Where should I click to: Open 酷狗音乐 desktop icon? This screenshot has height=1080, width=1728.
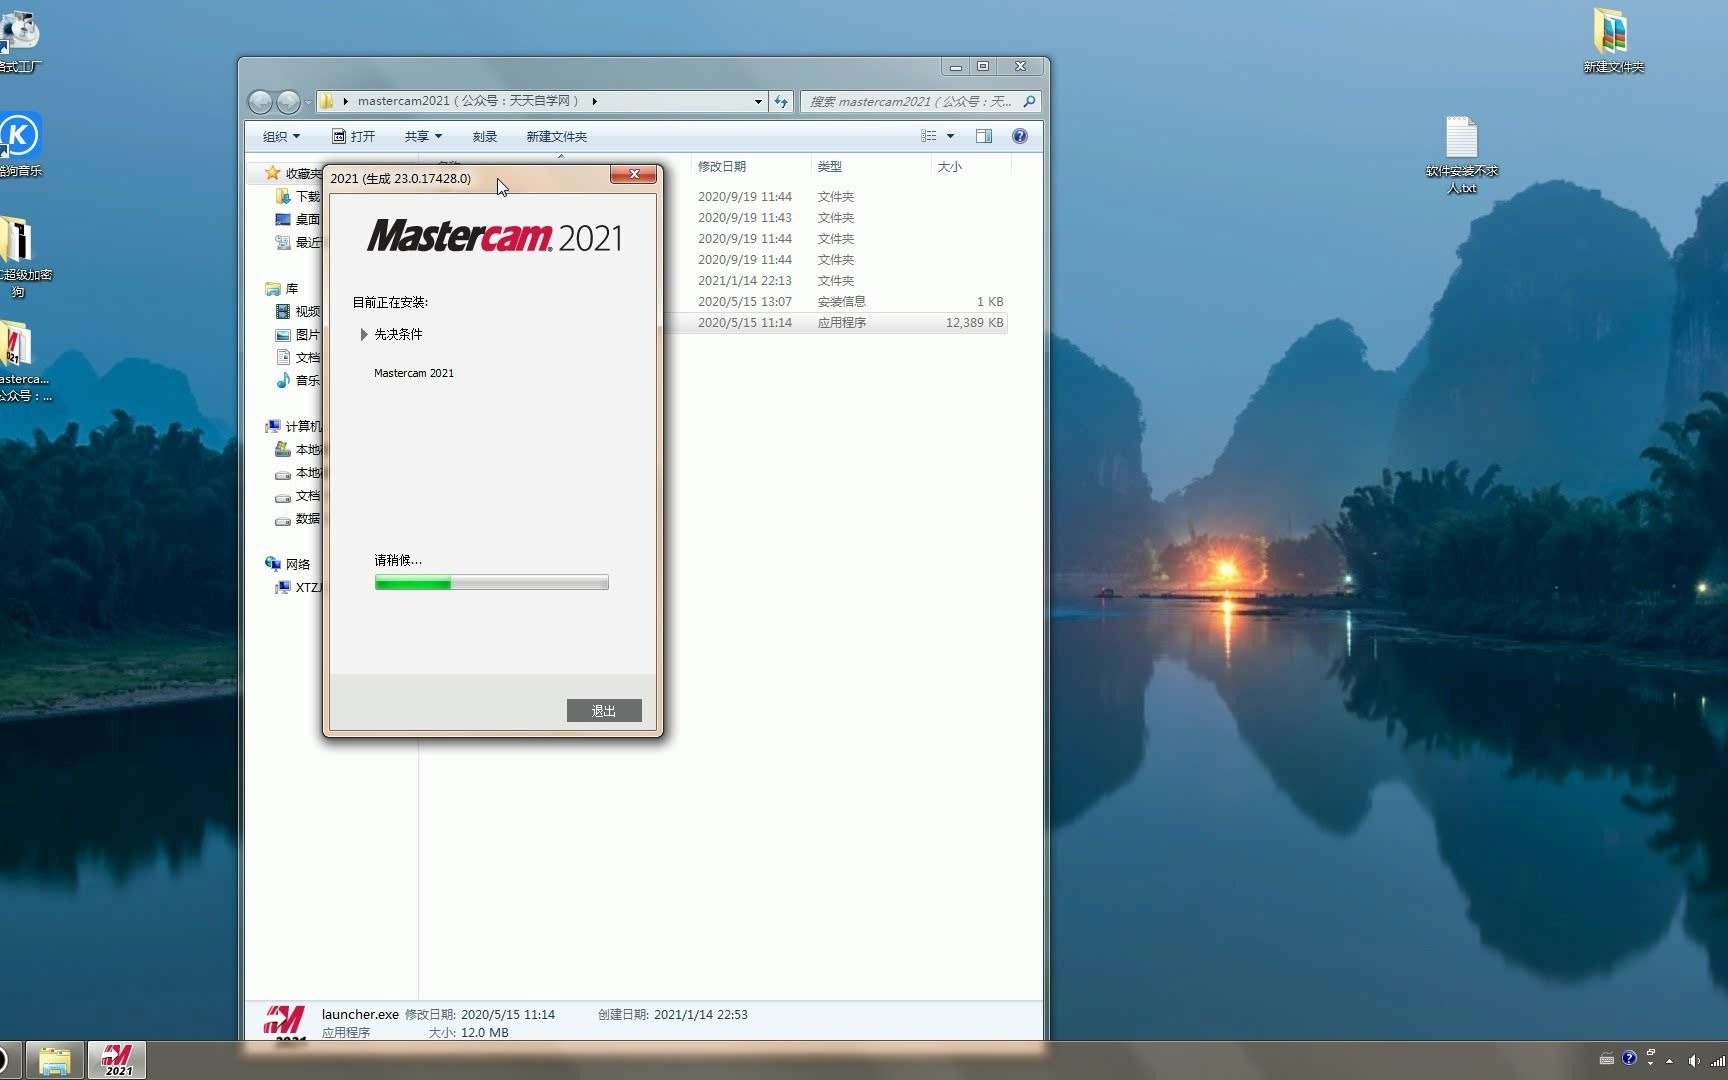tap(20, 145)
